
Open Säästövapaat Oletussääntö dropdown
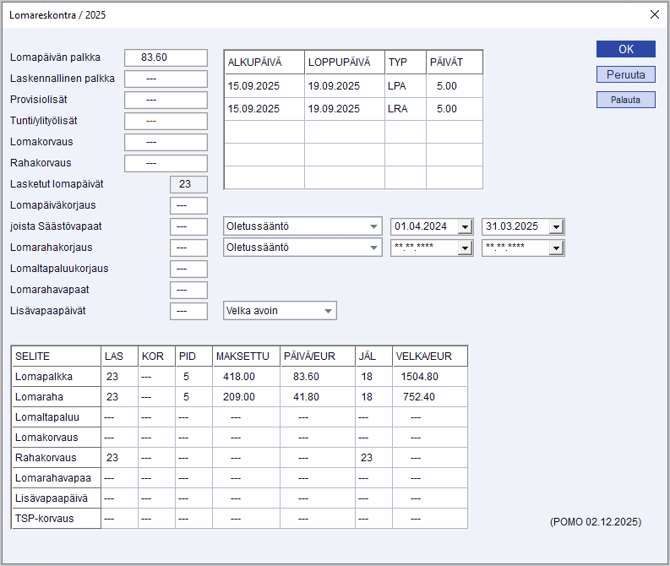click(x=373, y=226)
